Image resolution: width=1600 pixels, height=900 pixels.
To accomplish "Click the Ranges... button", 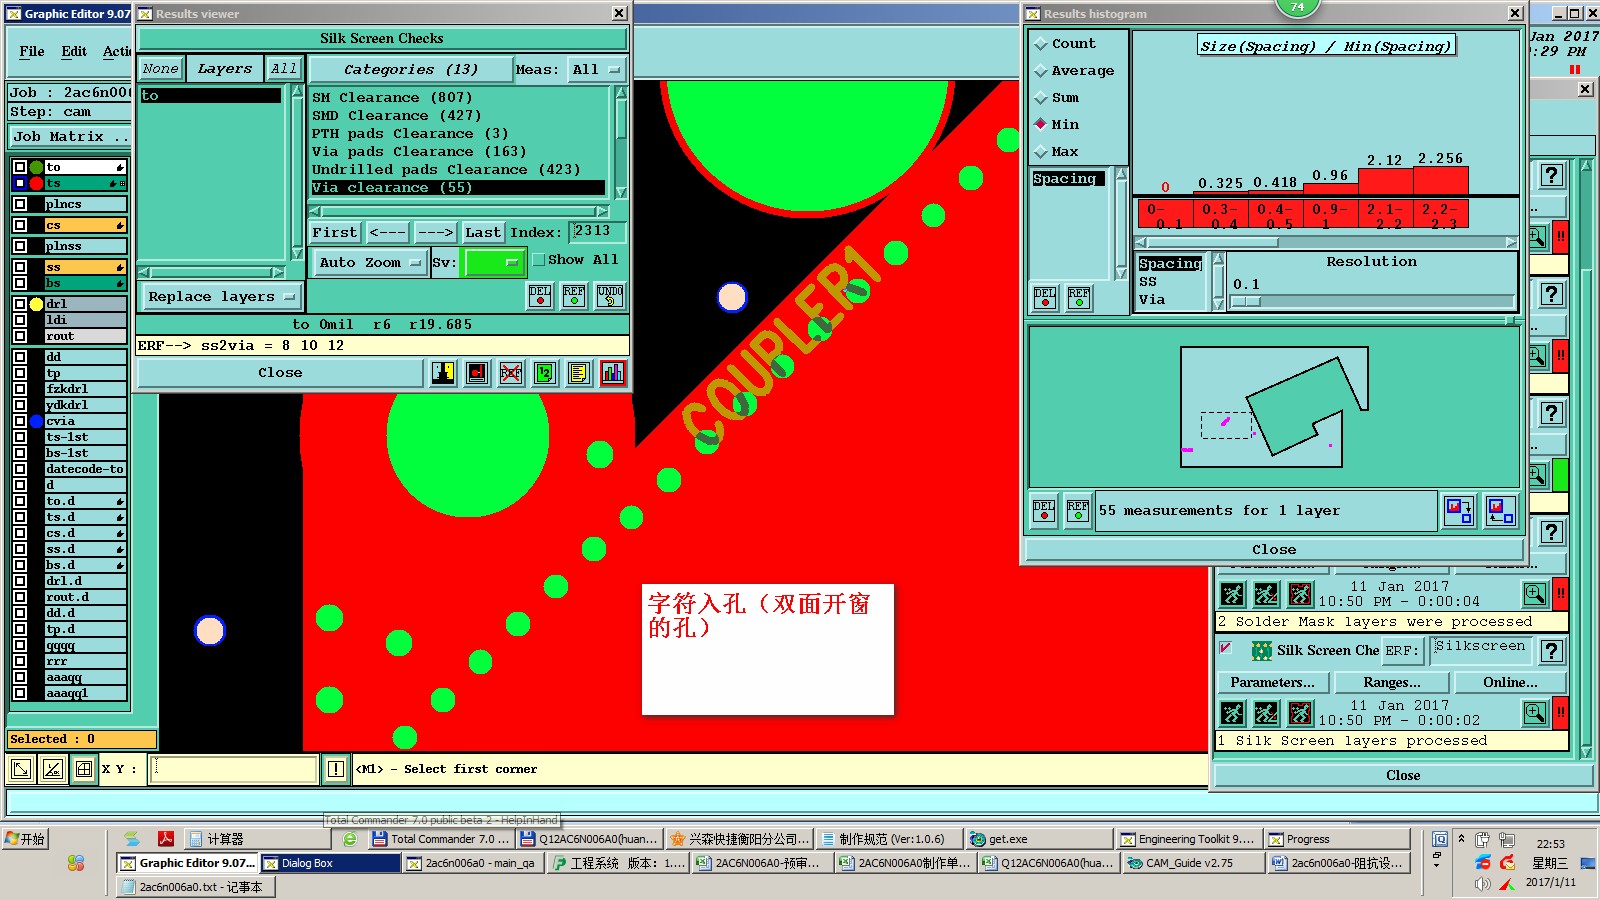I will tap(1392, 682).
